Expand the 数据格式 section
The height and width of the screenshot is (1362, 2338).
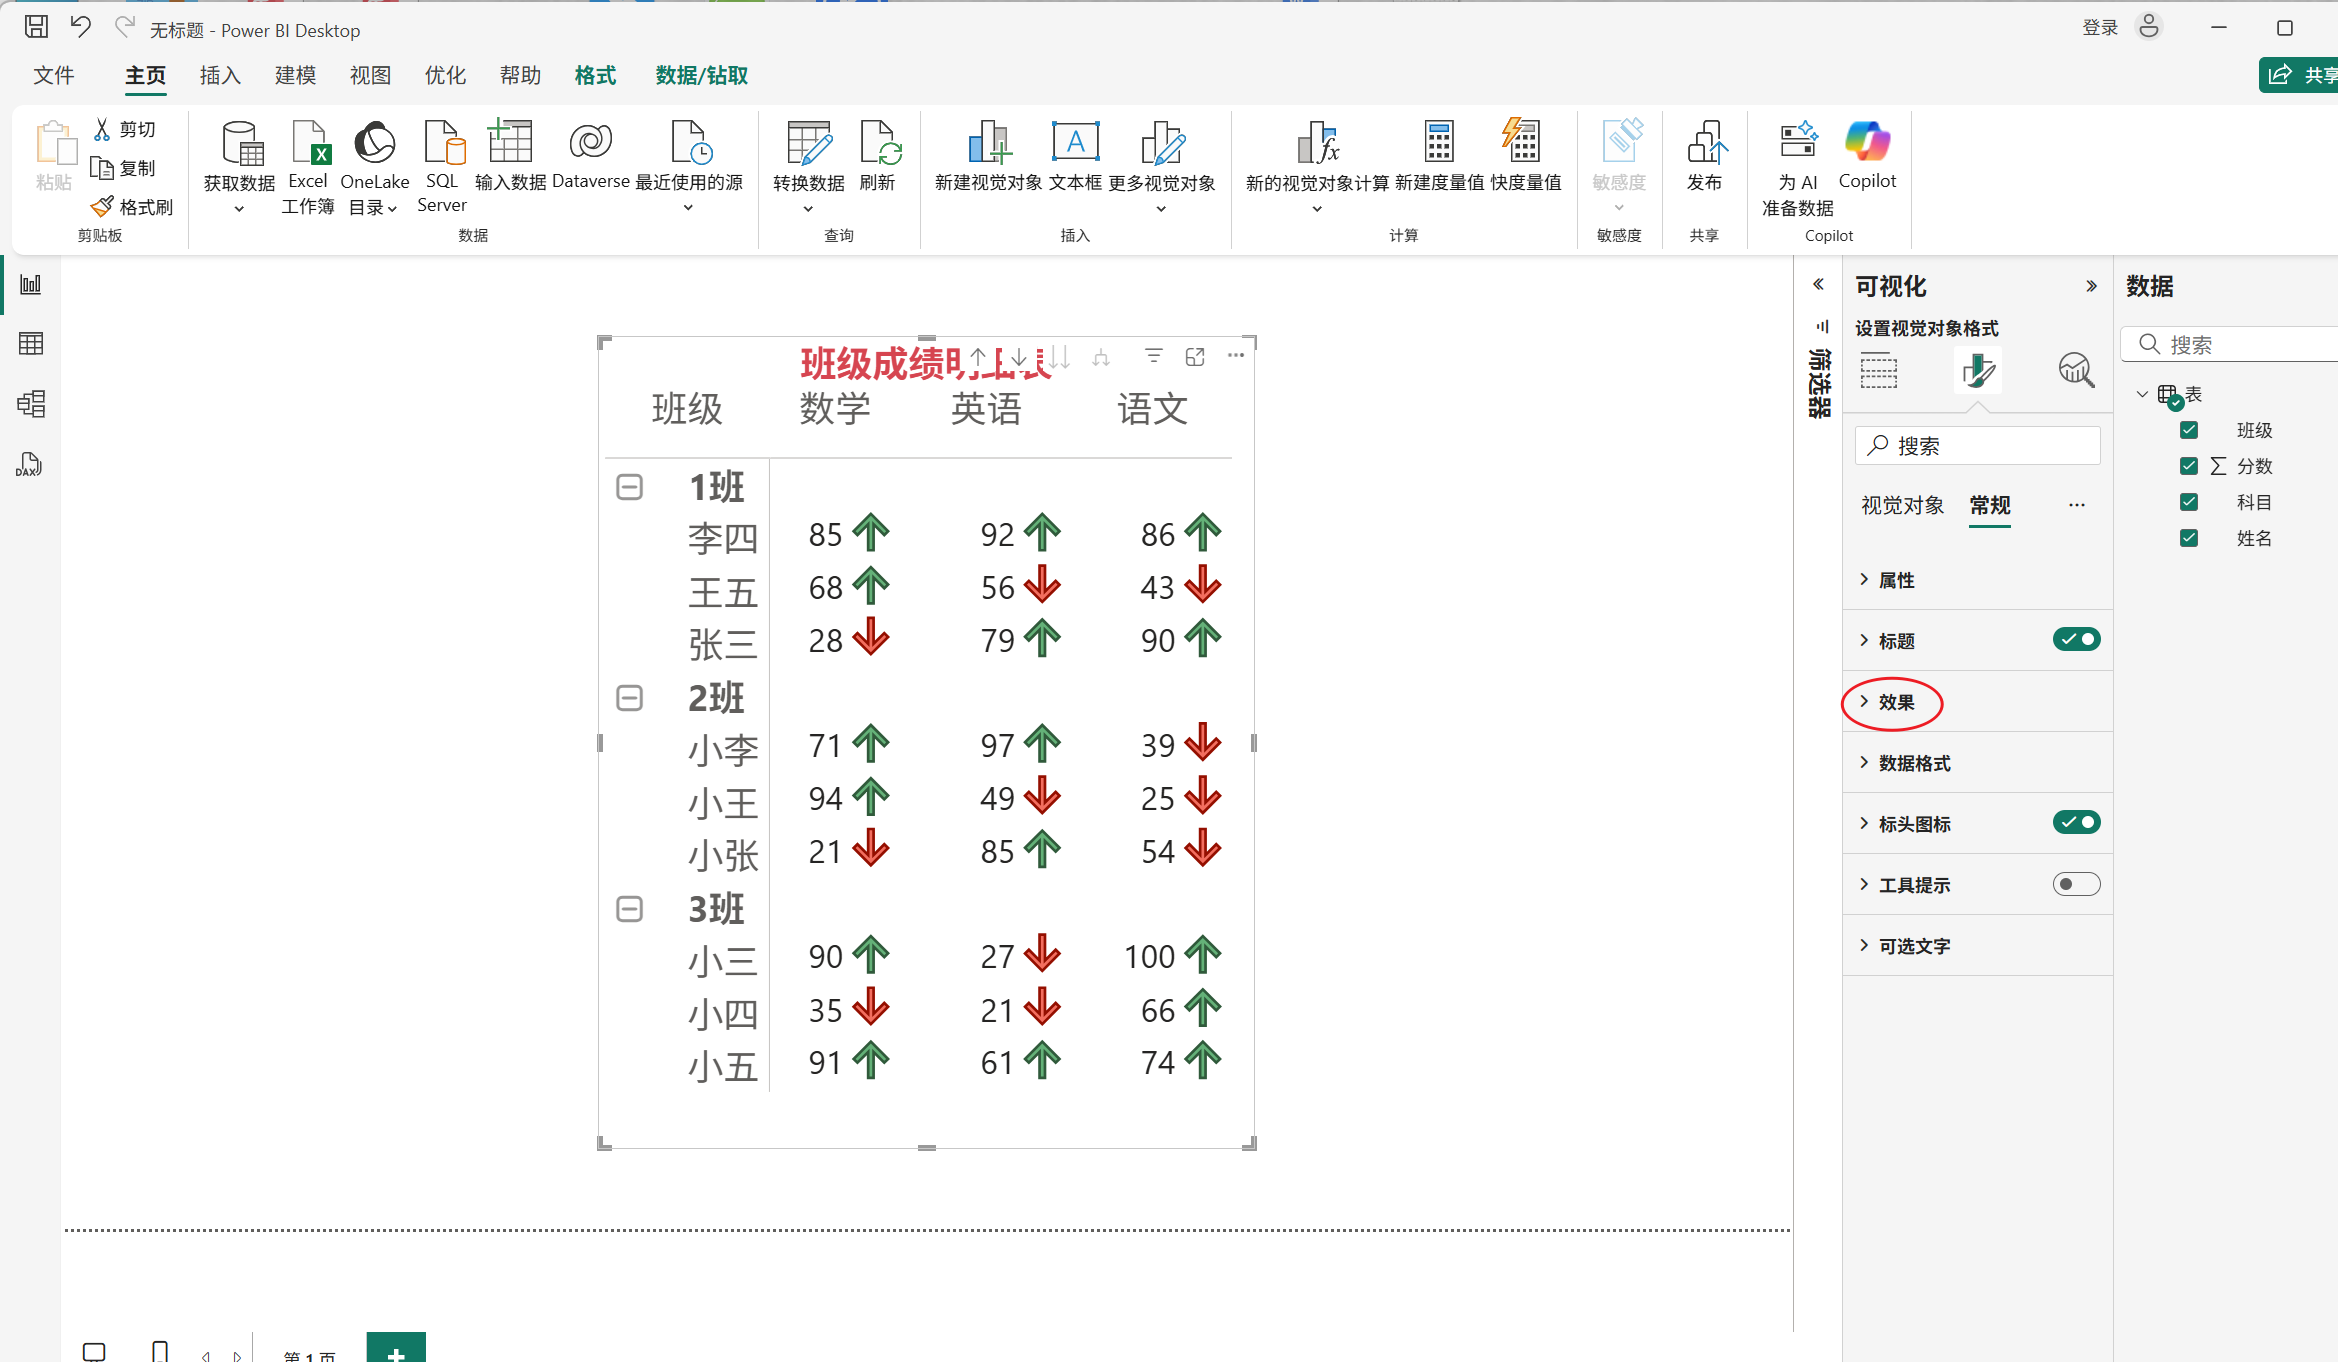pos(1913,763)
